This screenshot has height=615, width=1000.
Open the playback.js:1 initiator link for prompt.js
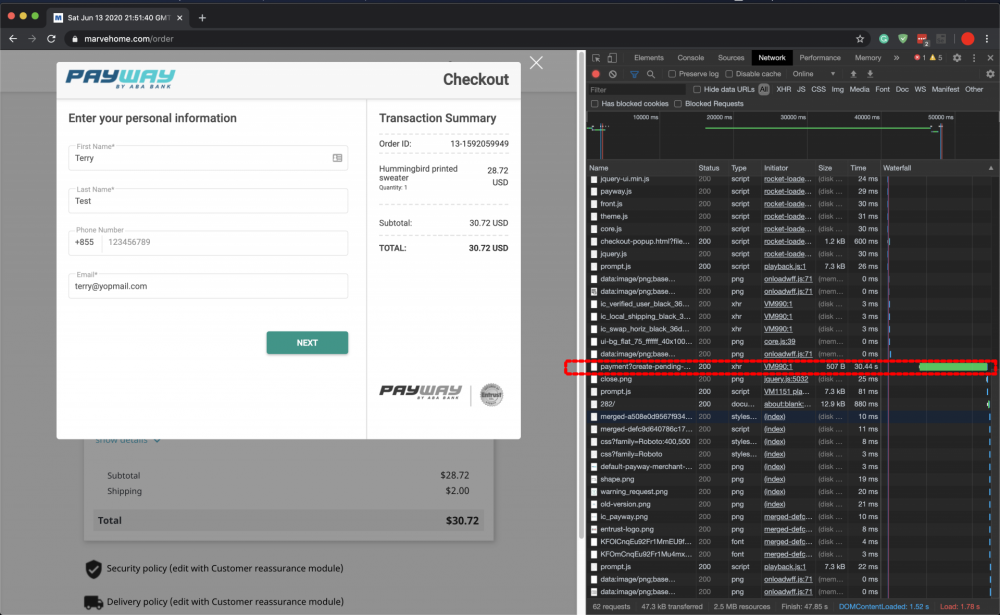[x=784, y=267]
